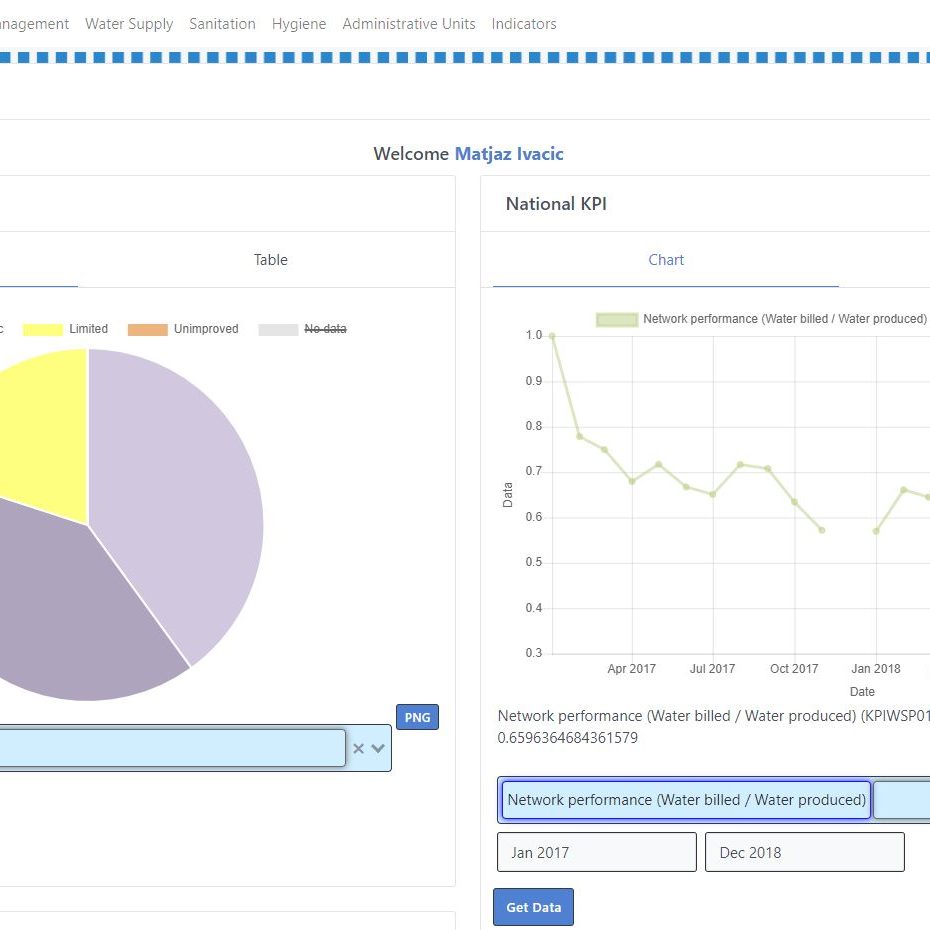Open the Matjaz Ivacic user profile link
The image size is (930, 930).
coord(509,154)
